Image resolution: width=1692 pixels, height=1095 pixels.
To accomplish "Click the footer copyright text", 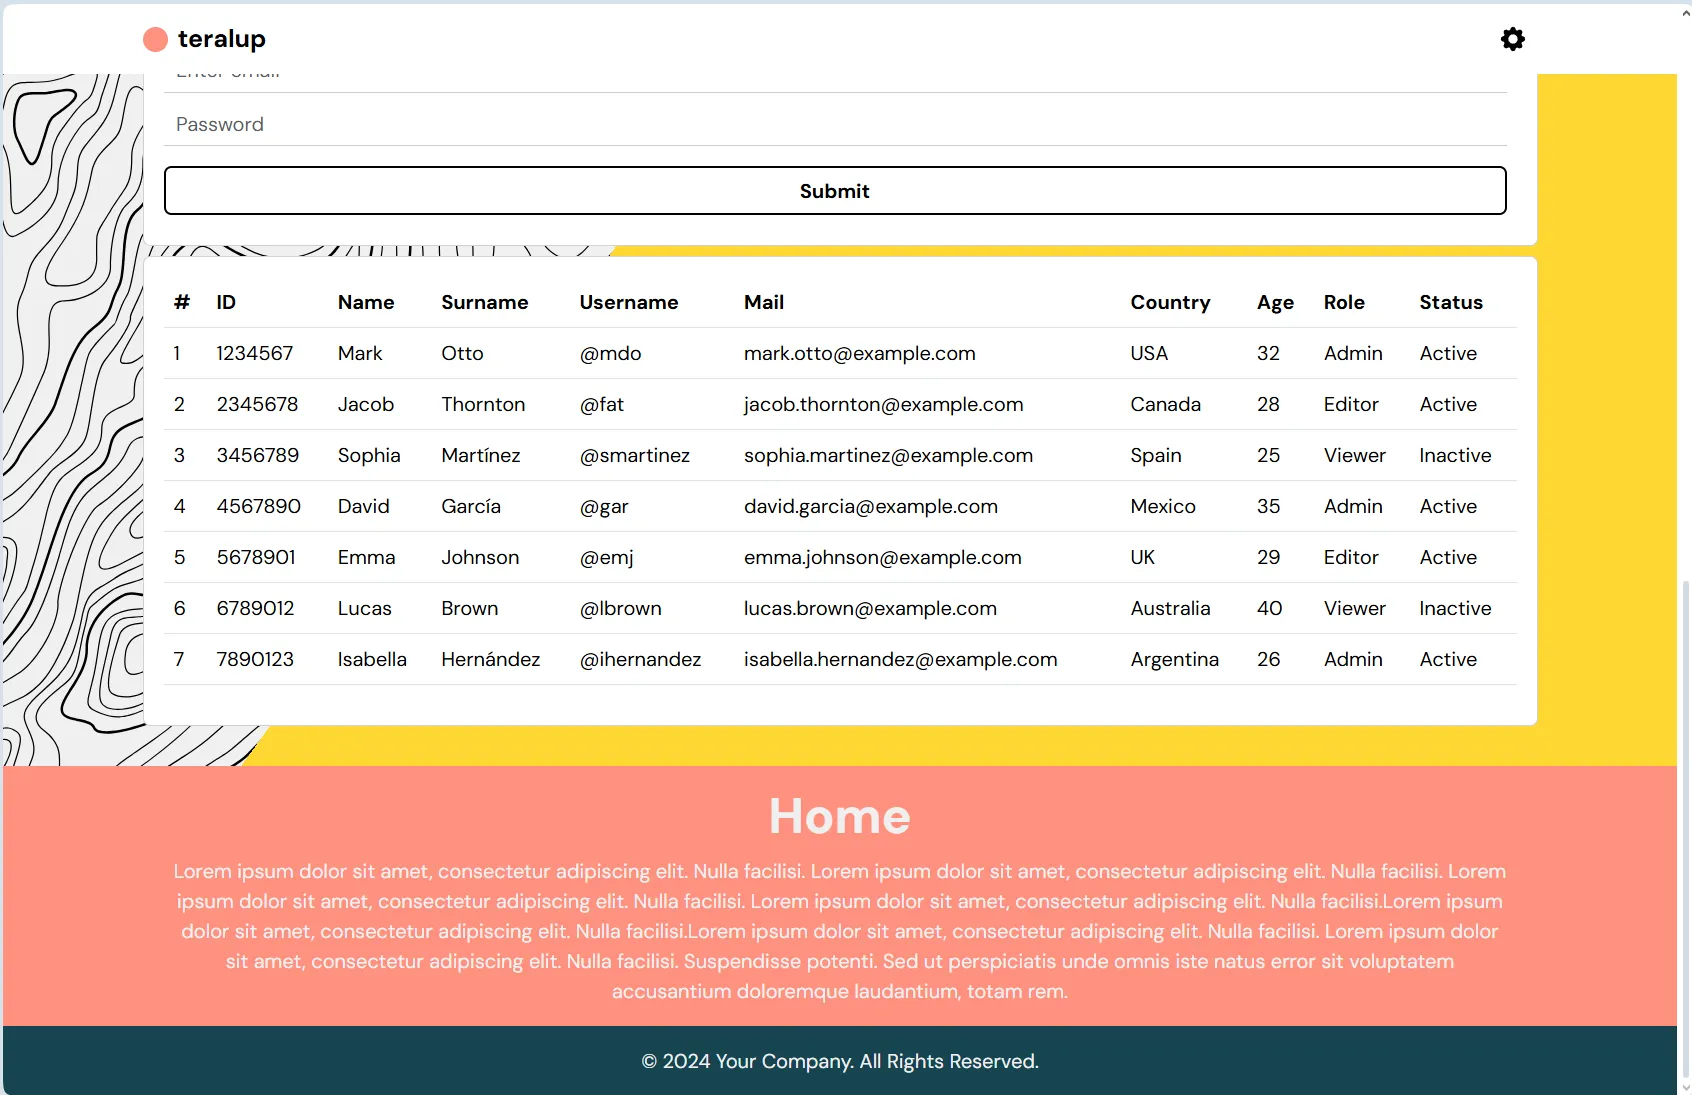I will (840, 1061).
